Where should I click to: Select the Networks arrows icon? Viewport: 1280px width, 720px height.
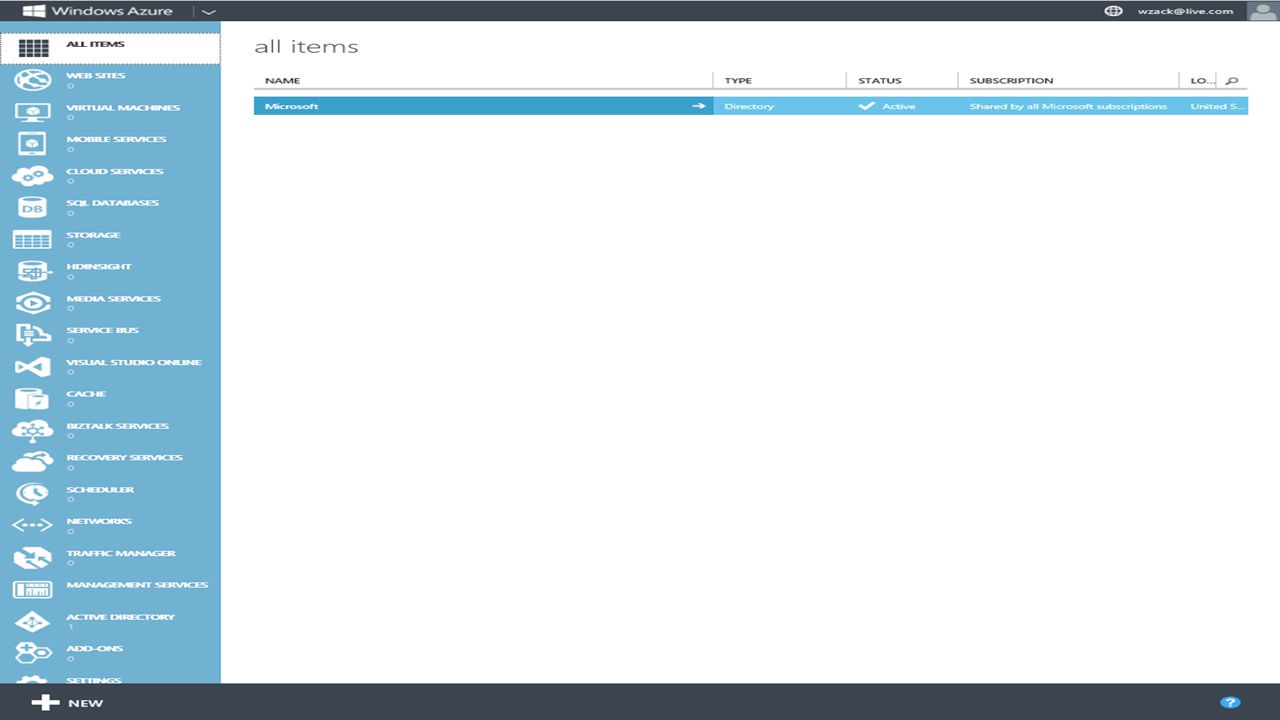coord(33,526)
